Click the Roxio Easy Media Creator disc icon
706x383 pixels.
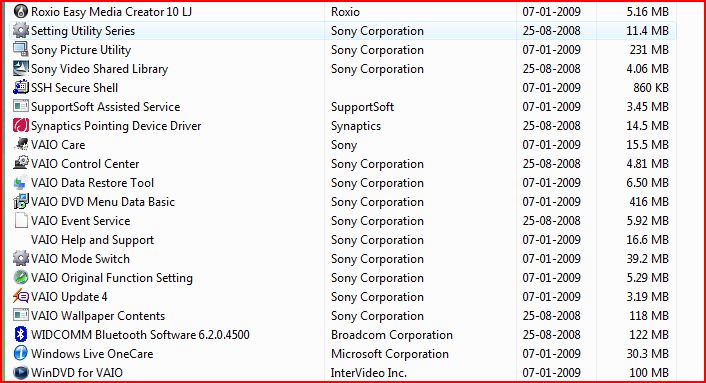21,11
